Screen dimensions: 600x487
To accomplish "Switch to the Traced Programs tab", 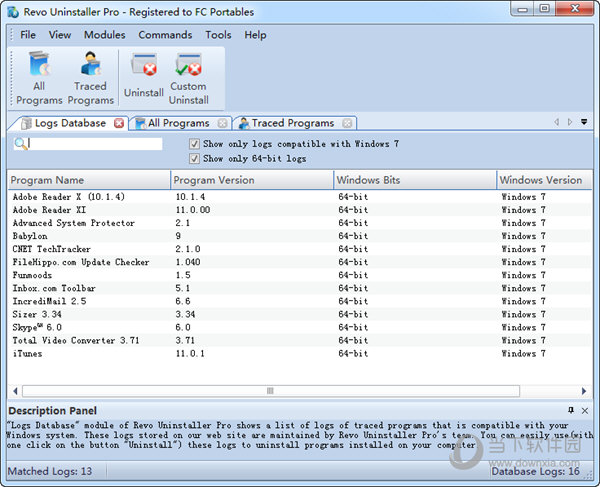I will tap(293, 123).
